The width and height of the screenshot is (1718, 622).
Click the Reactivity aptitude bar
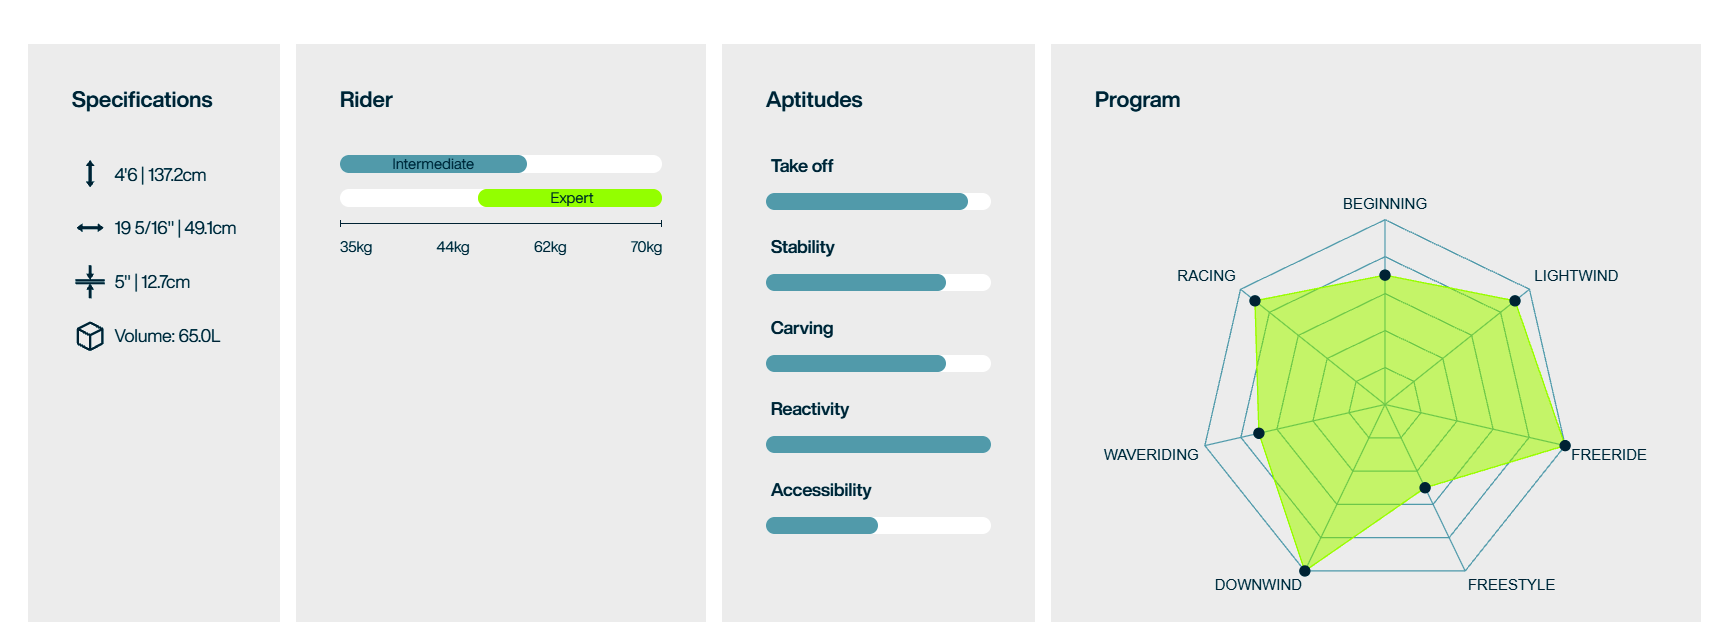point(878,445)
